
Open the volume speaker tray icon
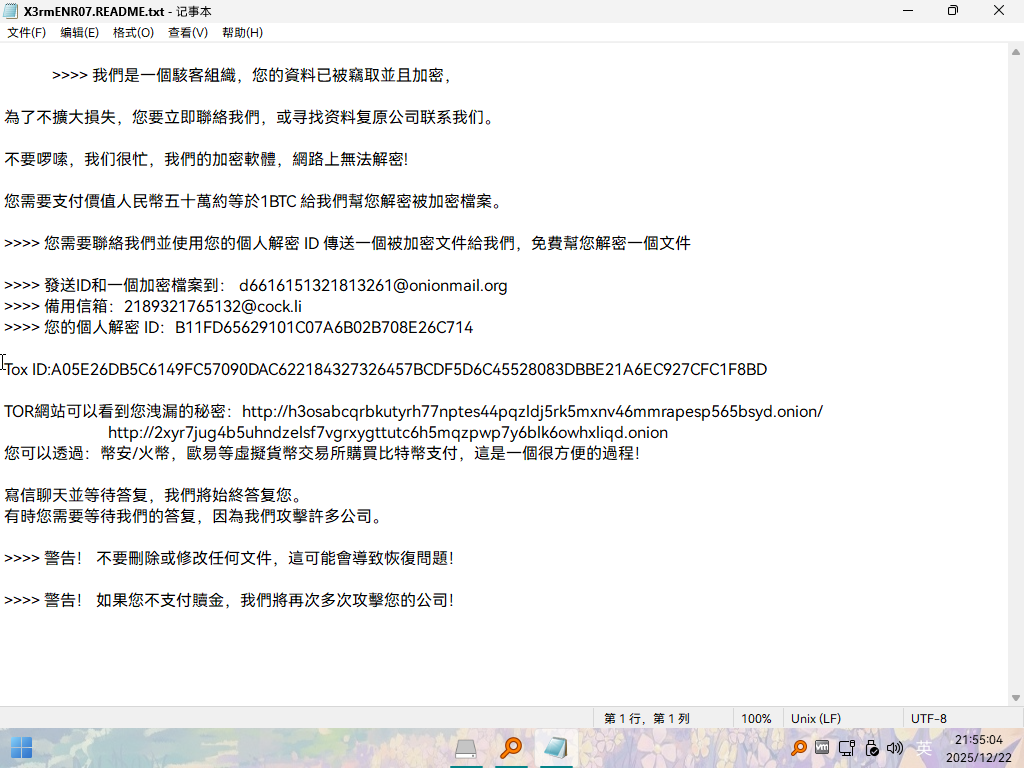(895, 748)
